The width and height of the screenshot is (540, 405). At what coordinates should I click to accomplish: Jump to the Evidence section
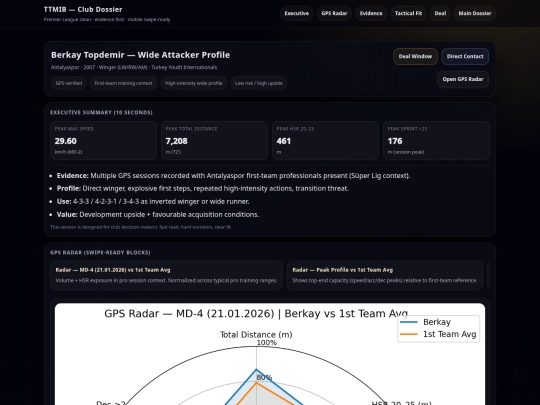(x=371, y=13)
